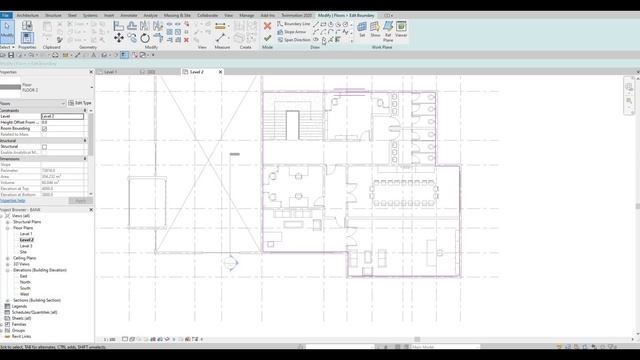Click the Boundary Line button

point(294,24)
